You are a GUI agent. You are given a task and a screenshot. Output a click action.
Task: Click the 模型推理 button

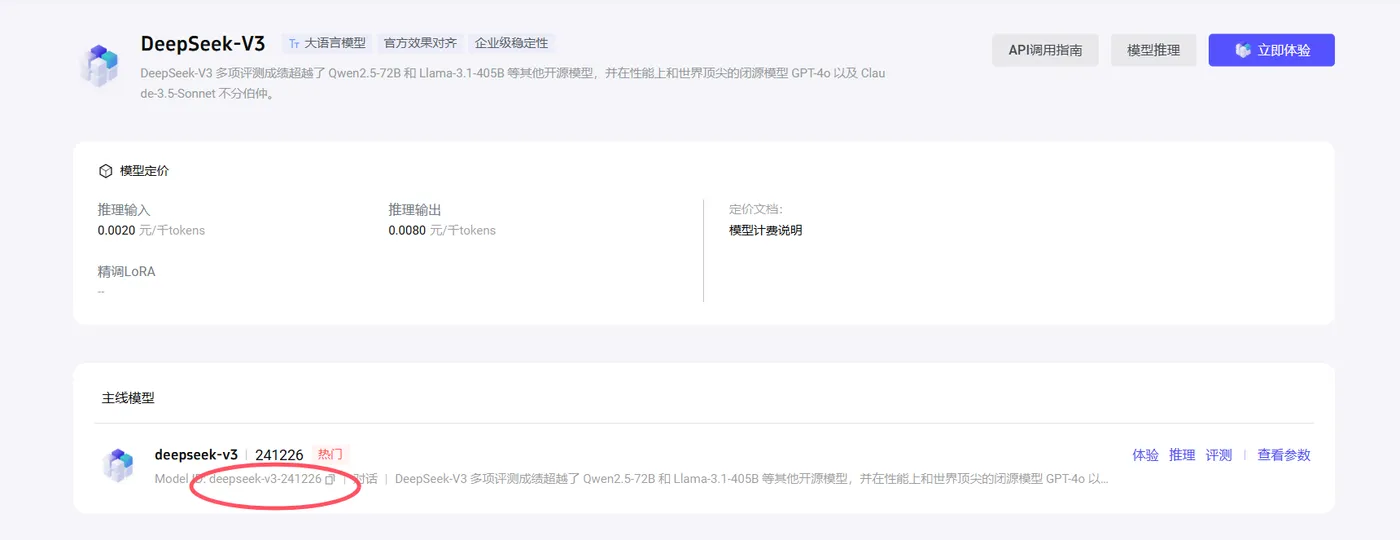[1153, 50]
